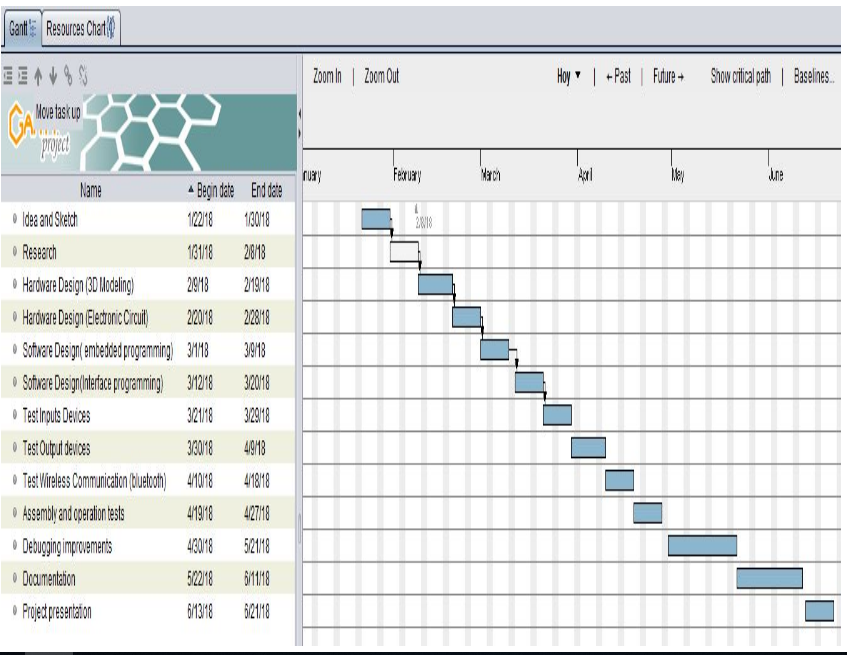847x655 pixels.
Task: Click the Zoom In button
Action: point(327,76)
